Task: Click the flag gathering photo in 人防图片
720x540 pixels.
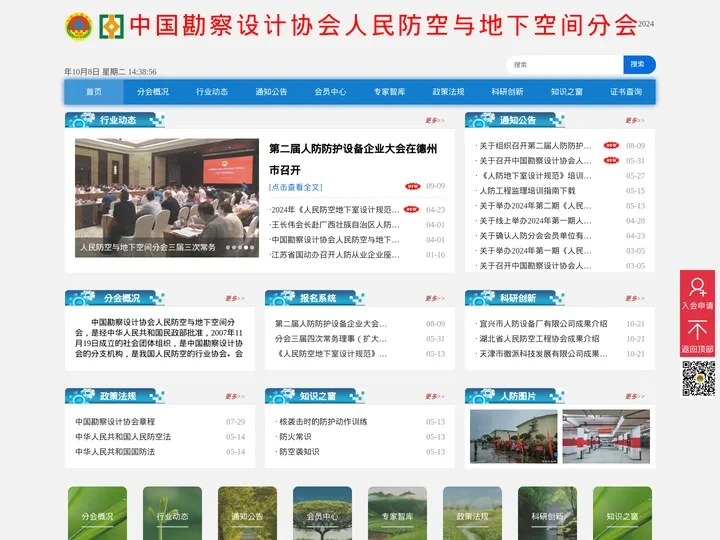Action: click(x=514, y=436)
